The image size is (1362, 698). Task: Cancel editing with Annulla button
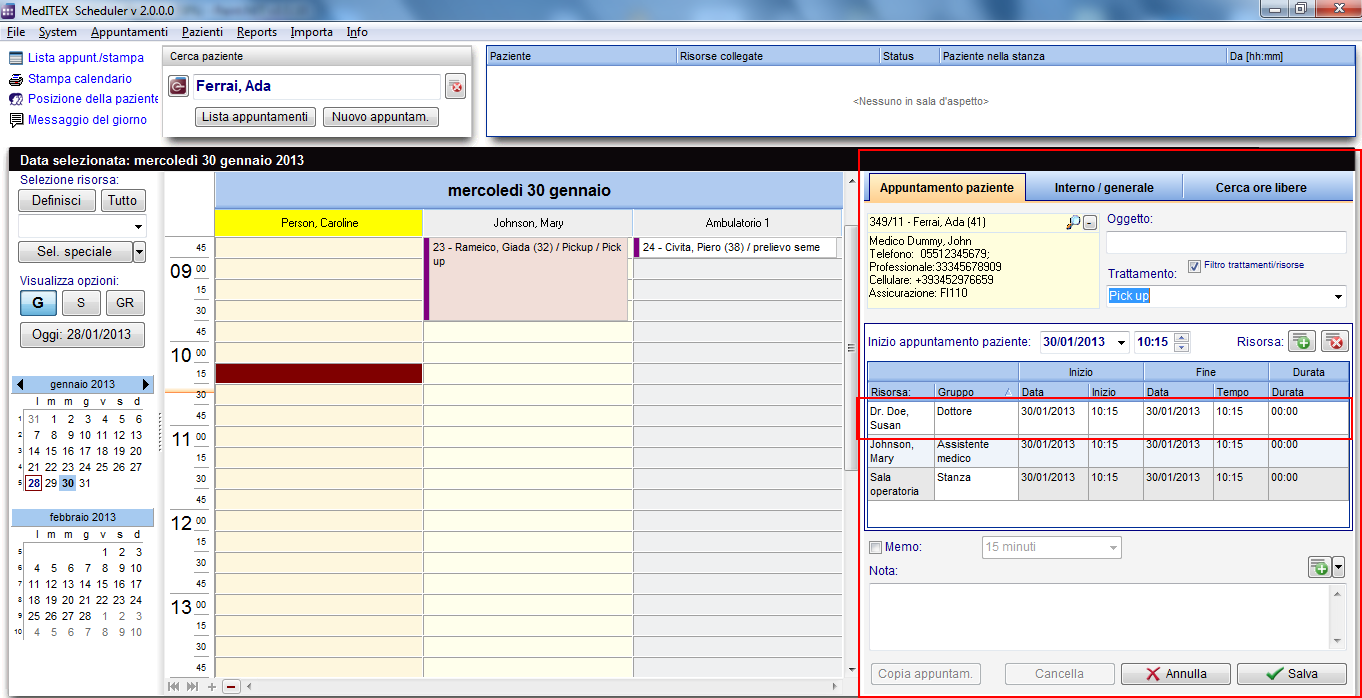click(x=1176, y=674)
